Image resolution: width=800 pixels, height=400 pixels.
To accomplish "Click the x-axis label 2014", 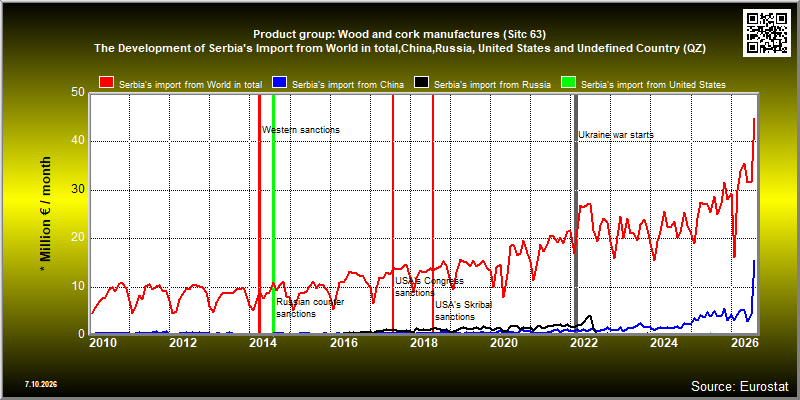I will [x=263, y=343].
